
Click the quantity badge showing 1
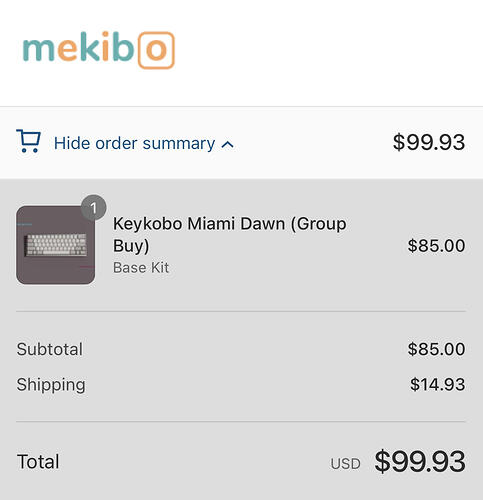point(94,208)
